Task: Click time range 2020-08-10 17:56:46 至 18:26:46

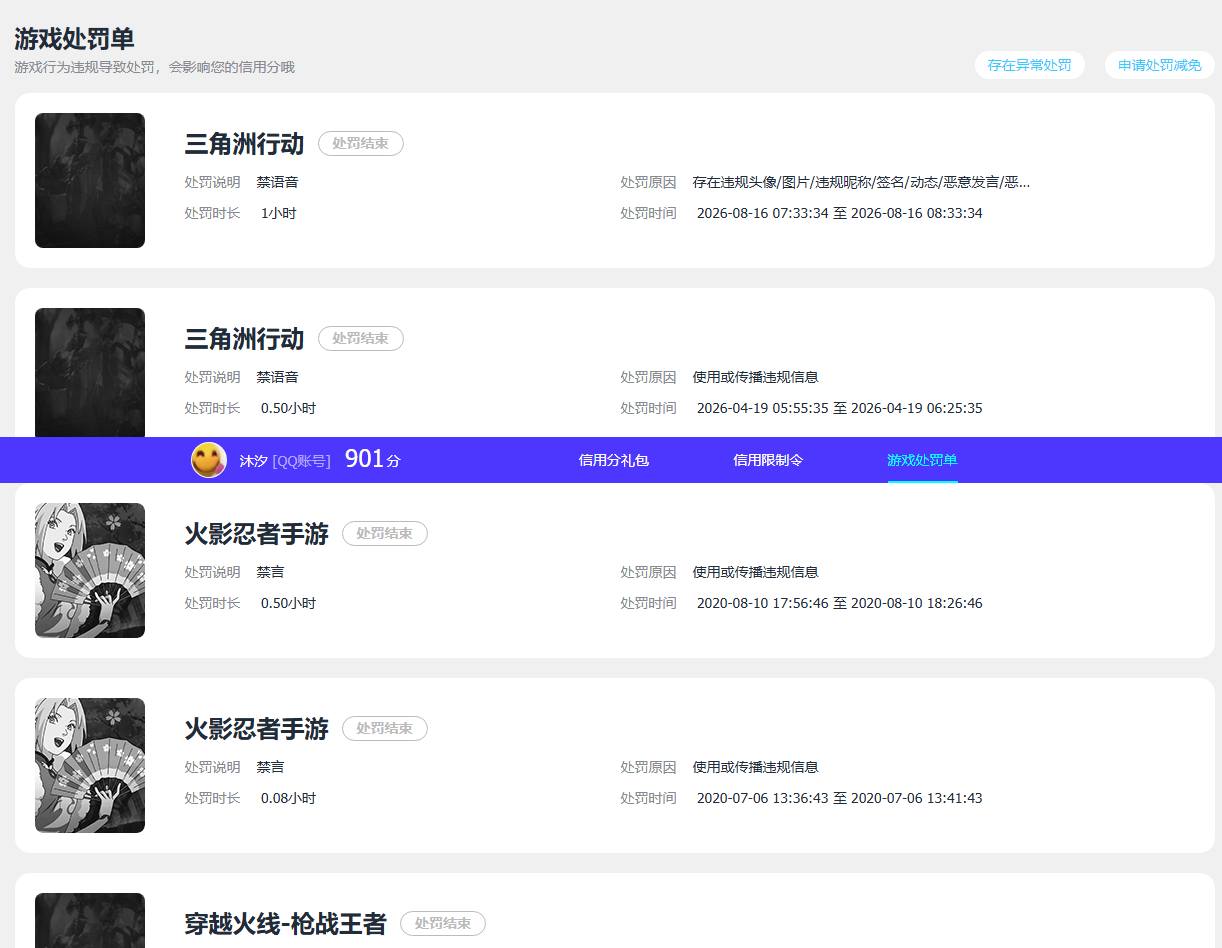Action: (839, 604)
